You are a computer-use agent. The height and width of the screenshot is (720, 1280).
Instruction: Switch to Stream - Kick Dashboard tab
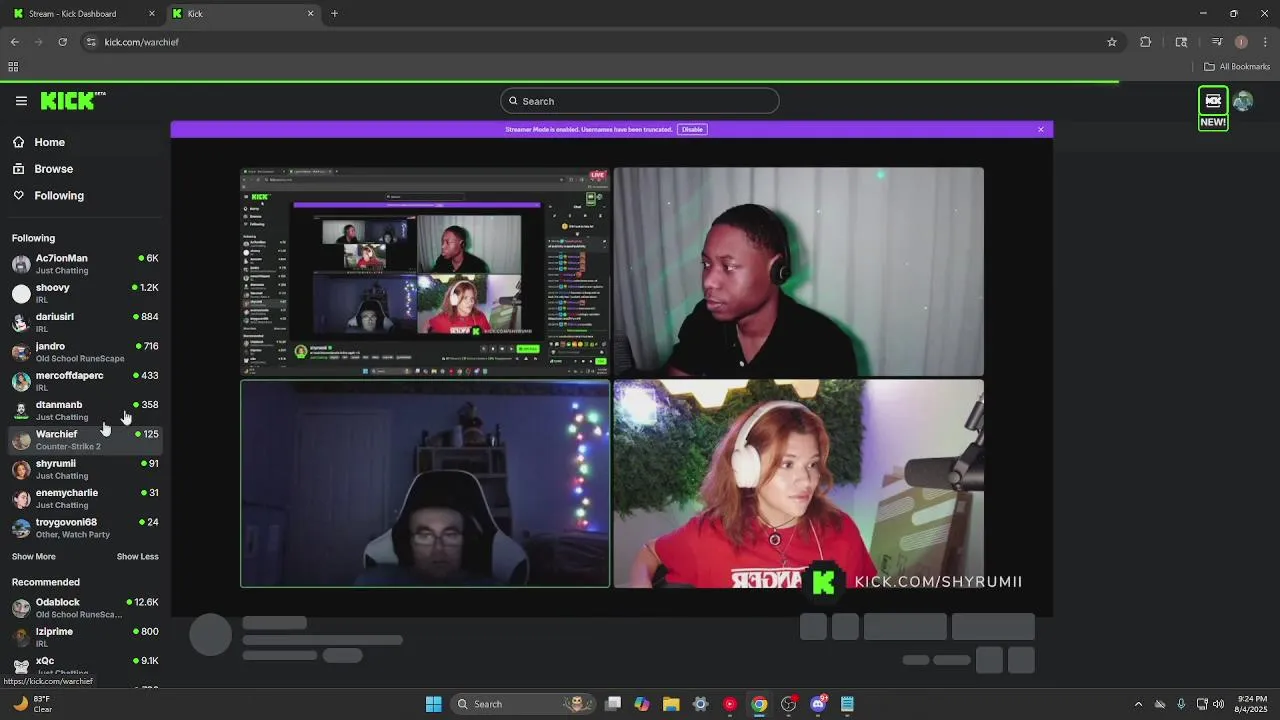tap(82, 14)
